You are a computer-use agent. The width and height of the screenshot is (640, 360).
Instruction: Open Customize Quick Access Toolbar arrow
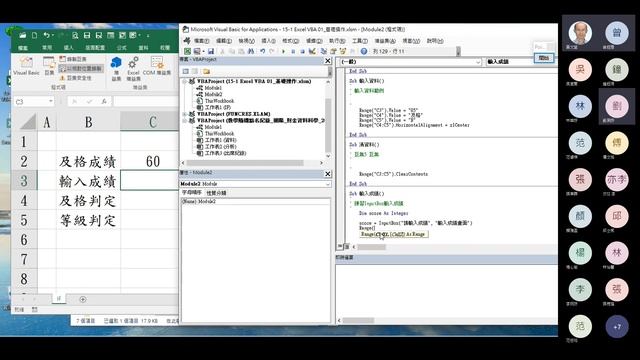[x=148, y=36]
